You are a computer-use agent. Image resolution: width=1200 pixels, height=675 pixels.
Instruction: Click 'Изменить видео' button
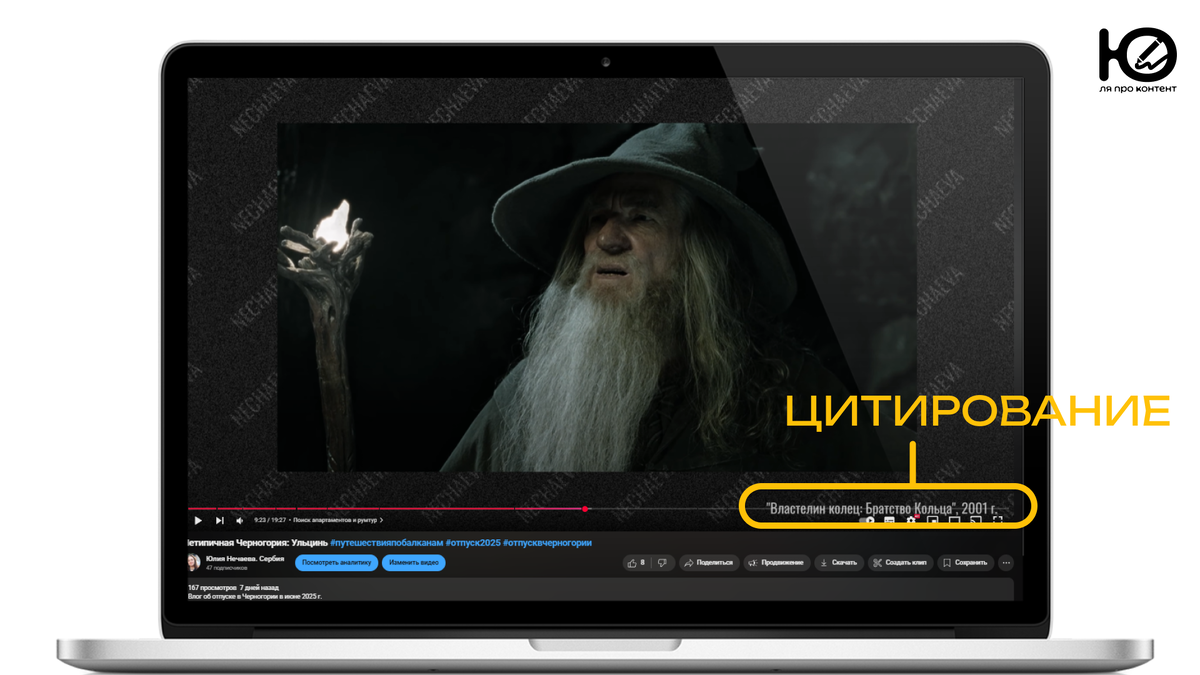[x=414, y=563]
